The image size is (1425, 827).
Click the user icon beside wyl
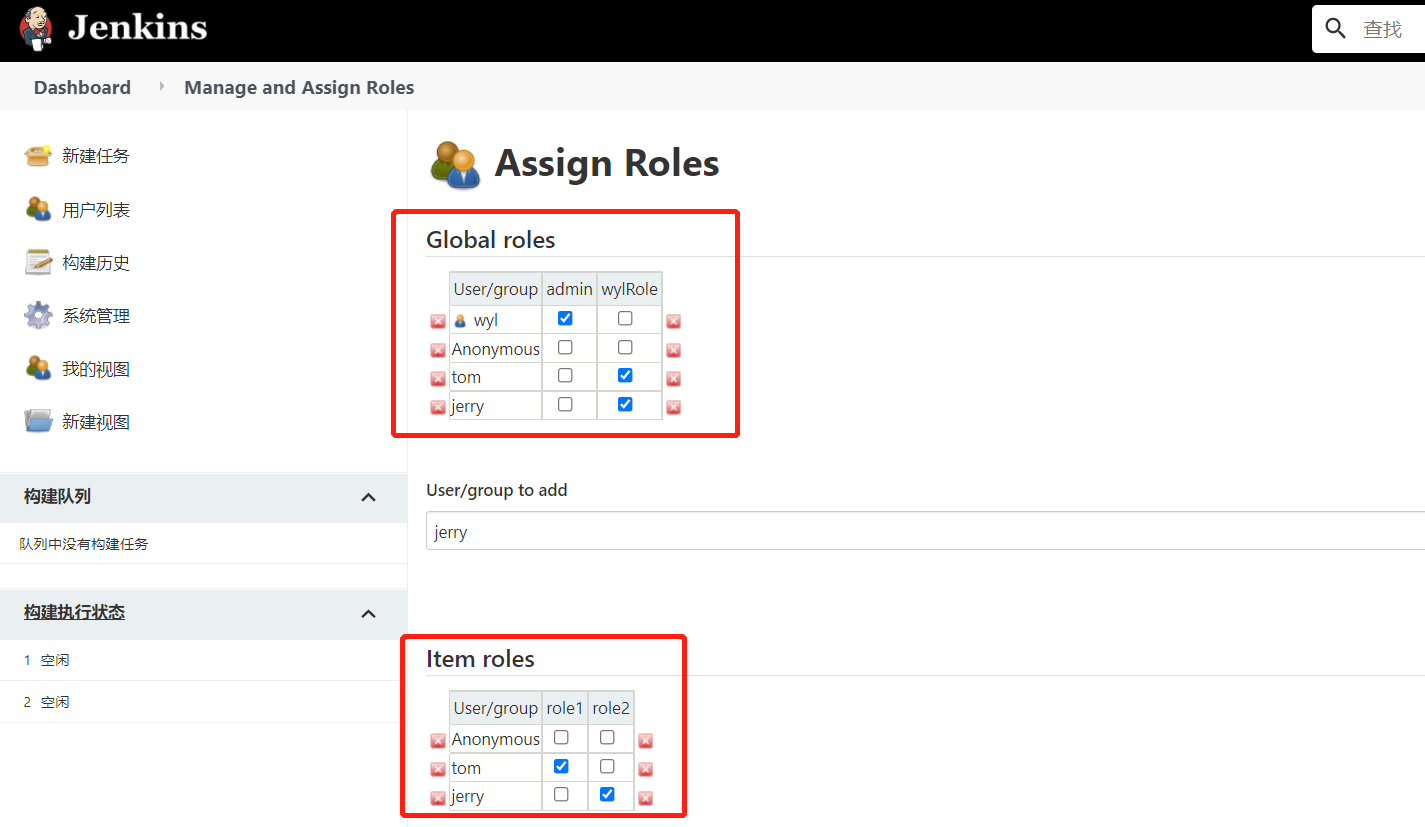click(x=460, y=321)
